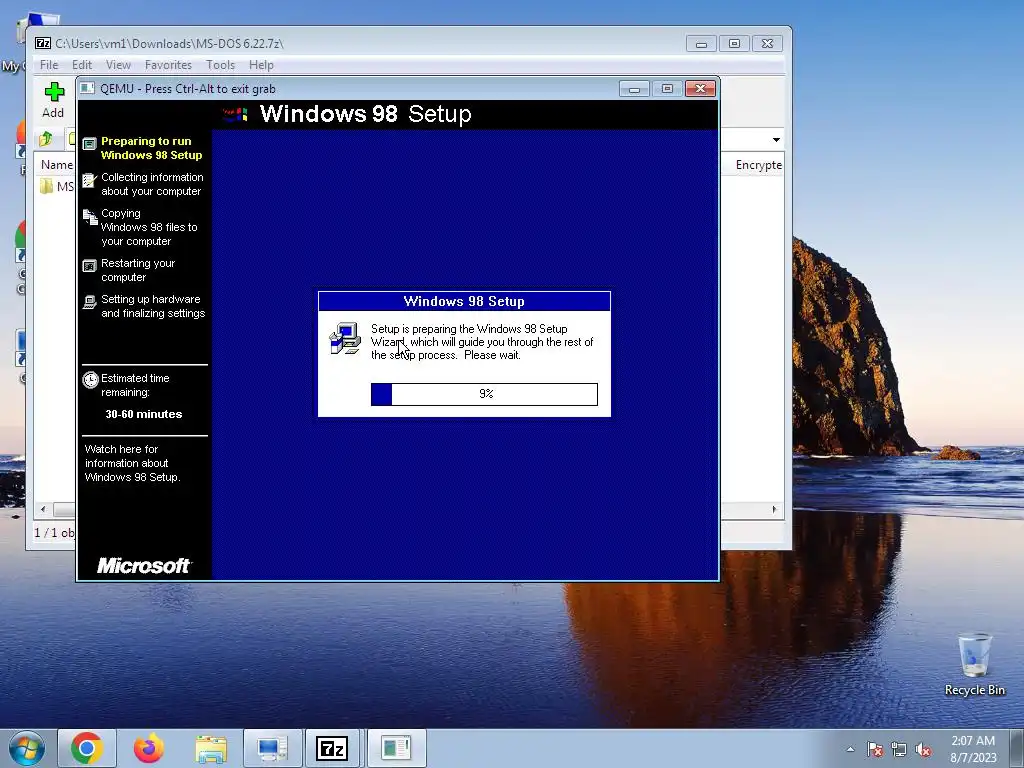
Task: Open the Windows Start menu
Action: point(27,748)
